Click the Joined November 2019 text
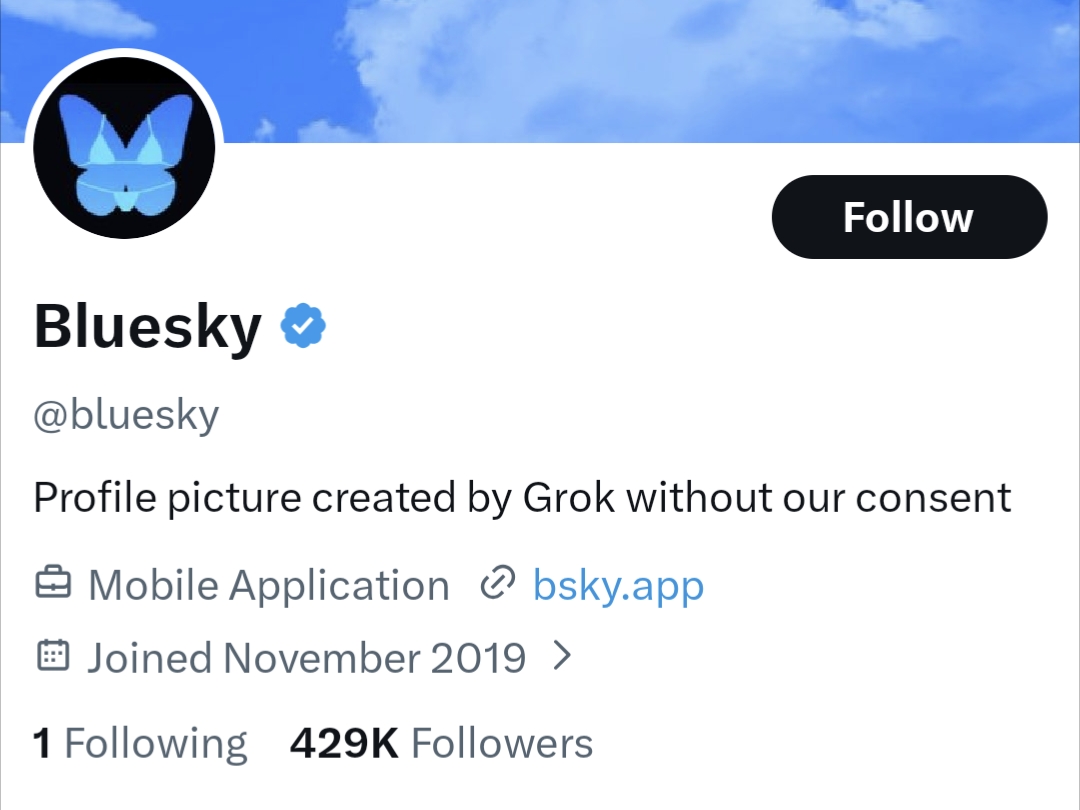Image resolution: width=1080 pixels, height=810 pixels. [x=306, y=658]
